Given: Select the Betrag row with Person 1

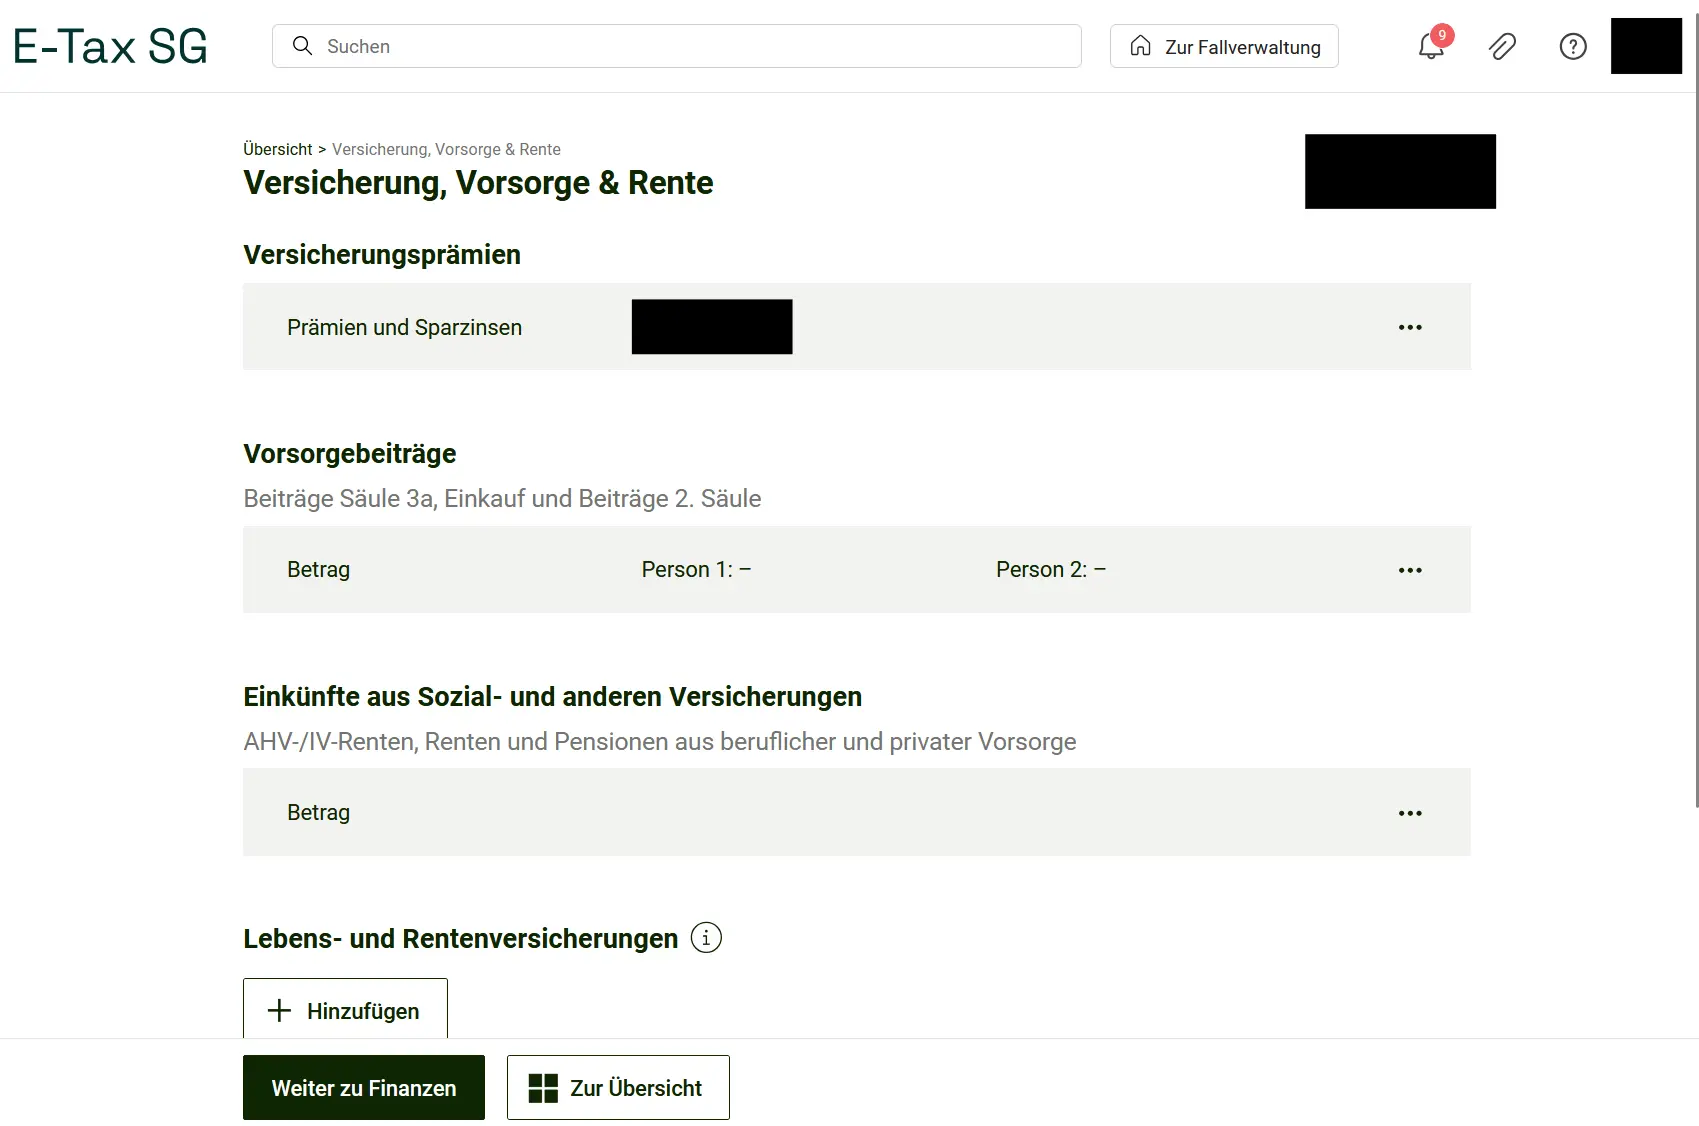Looking at the screenshot, I should [318, 570].
